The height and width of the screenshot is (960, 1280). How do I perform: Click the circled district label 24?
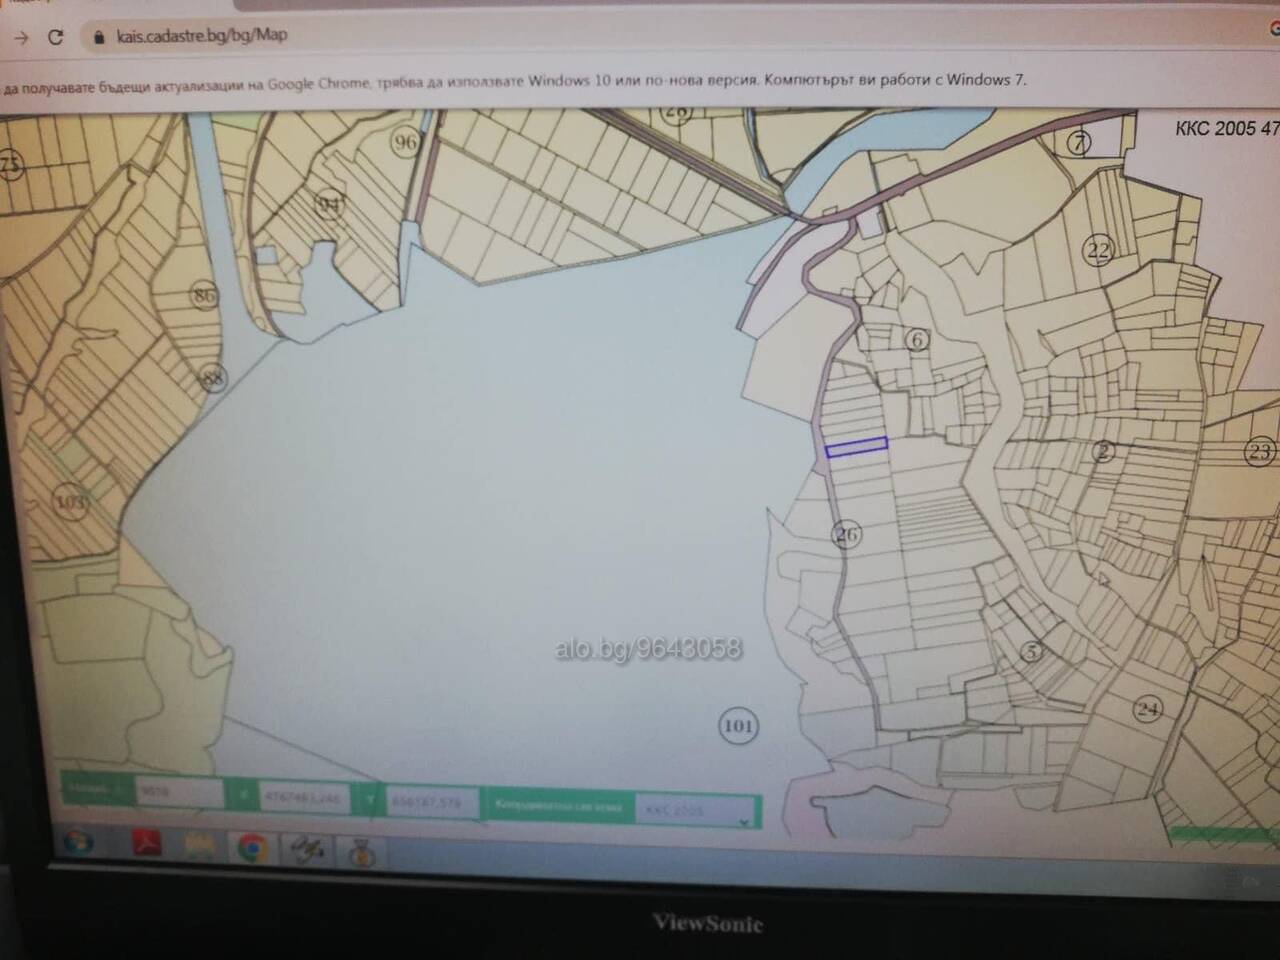pyautogui.click(x=1147, y=709)
